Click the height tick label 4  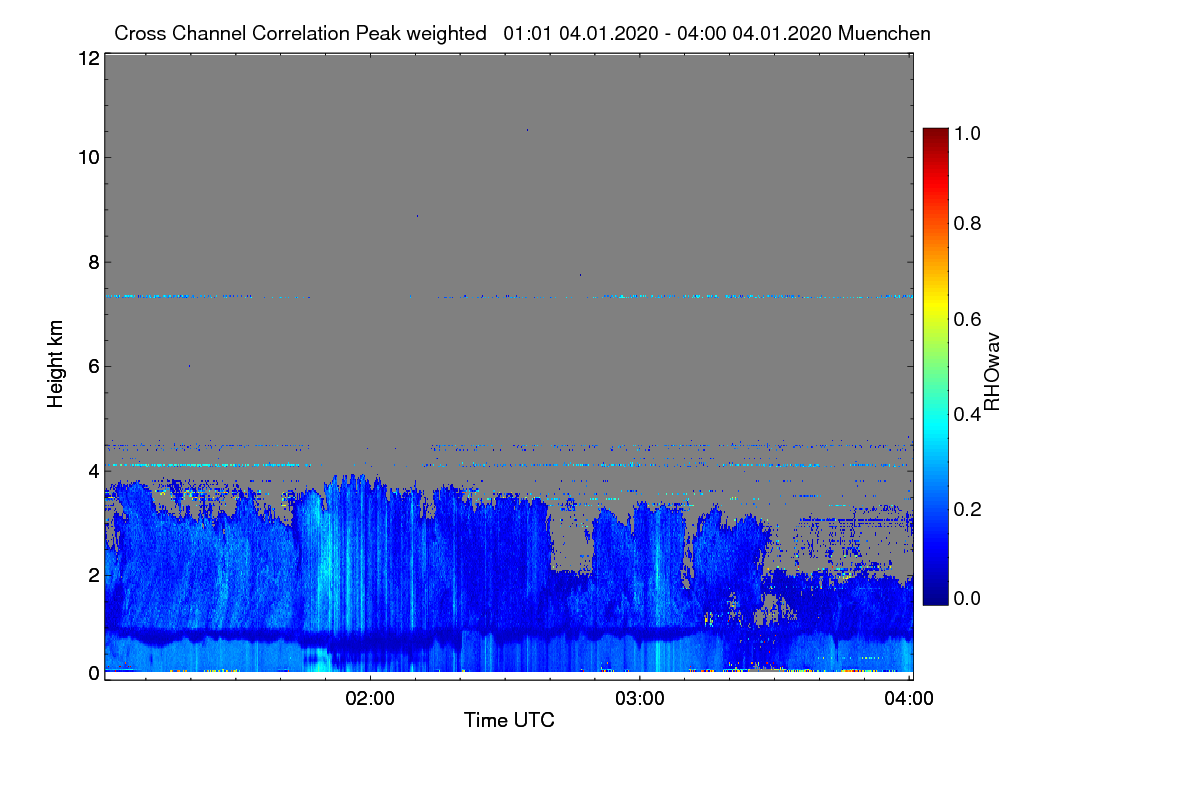[x=93, y=470]
